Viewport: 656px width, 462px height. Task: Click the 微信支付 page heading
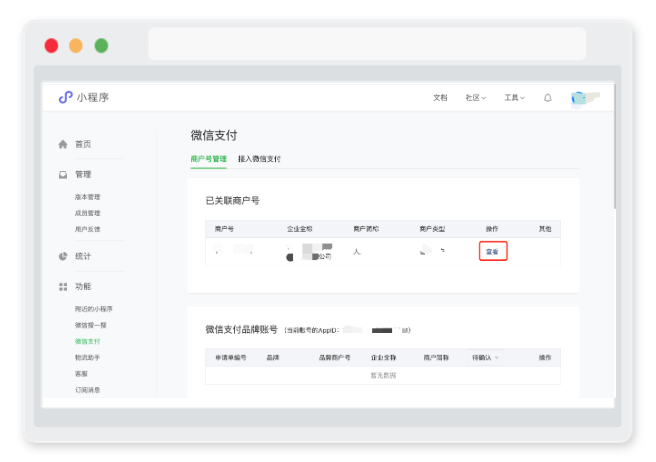214,136
